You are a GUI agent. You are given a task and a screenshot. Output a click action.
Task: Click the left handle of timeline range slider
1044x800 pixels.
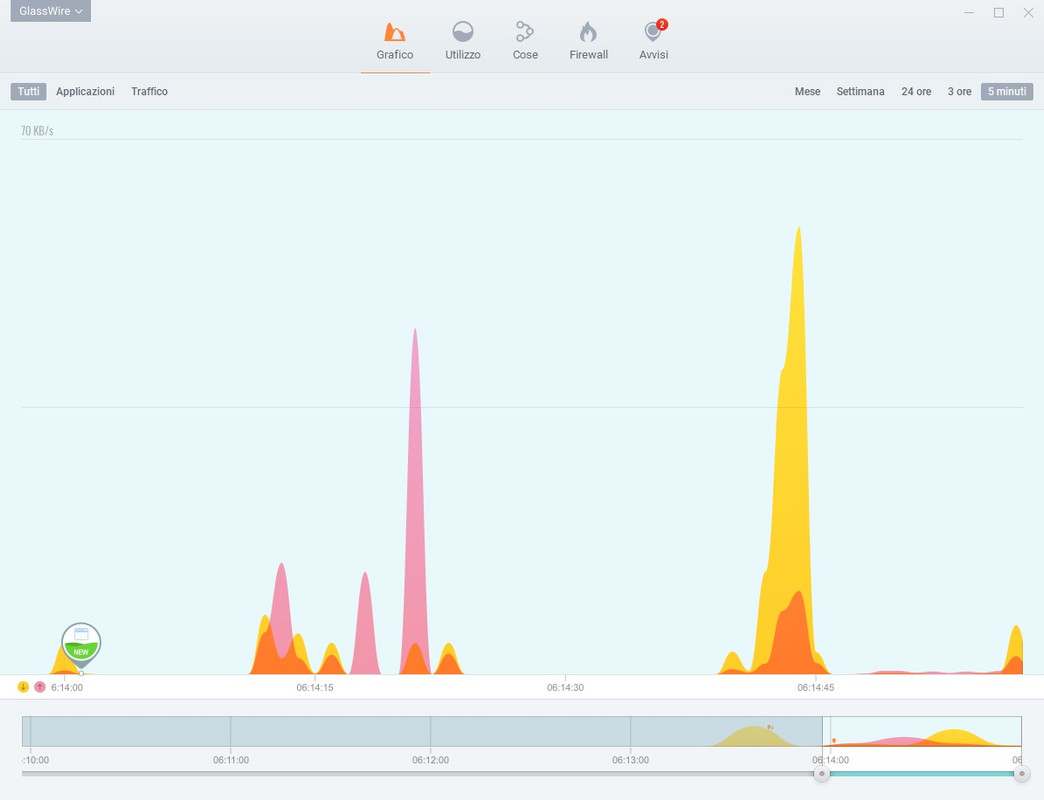point(822,773)
